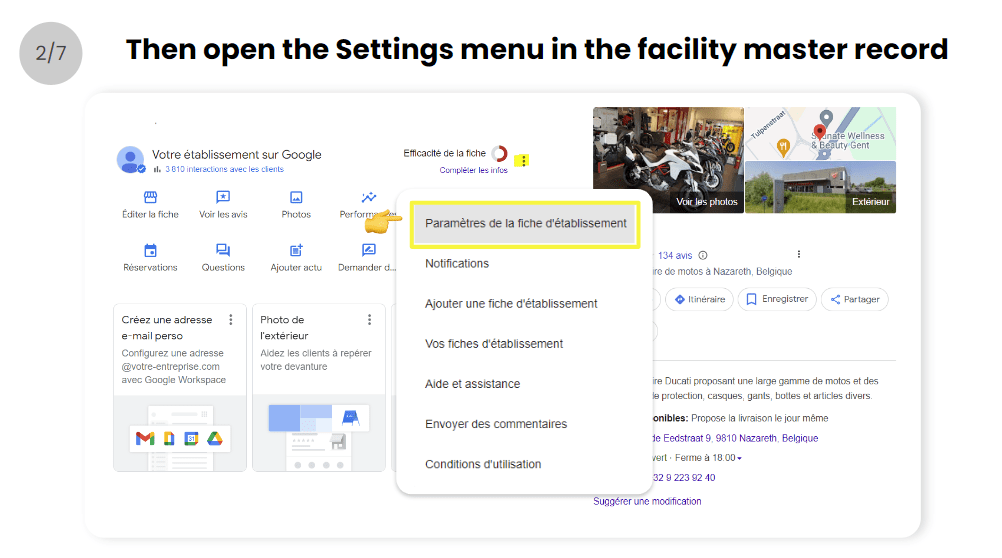Open Voir les avis icon

click(223, 197)
